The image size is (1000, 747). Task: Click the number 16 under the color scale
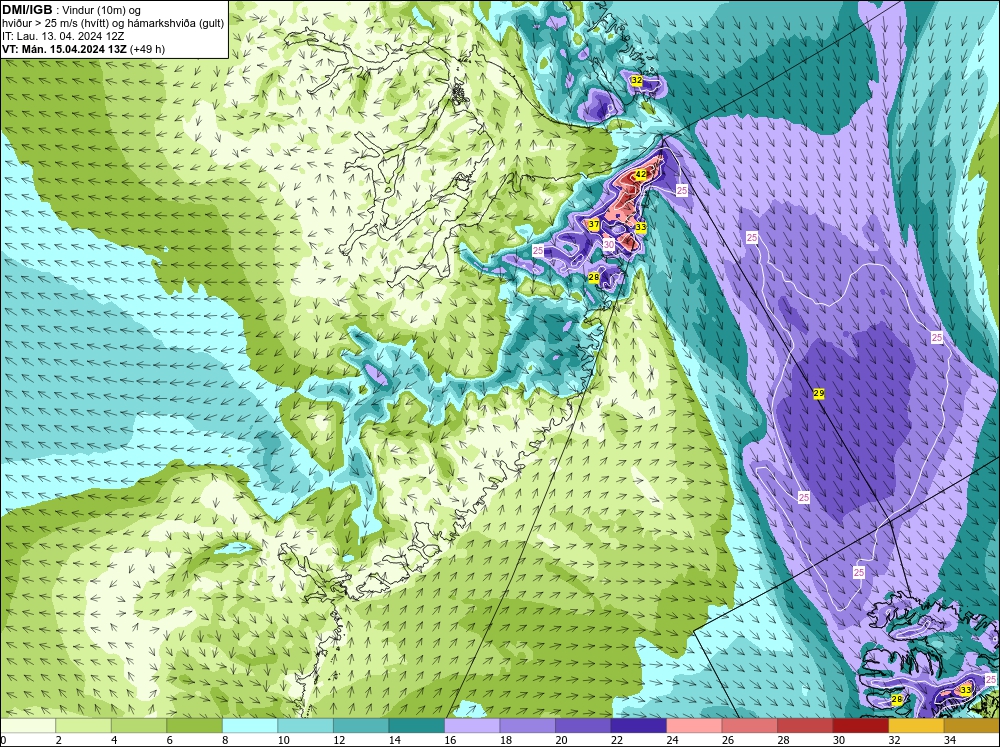point(450,740)
